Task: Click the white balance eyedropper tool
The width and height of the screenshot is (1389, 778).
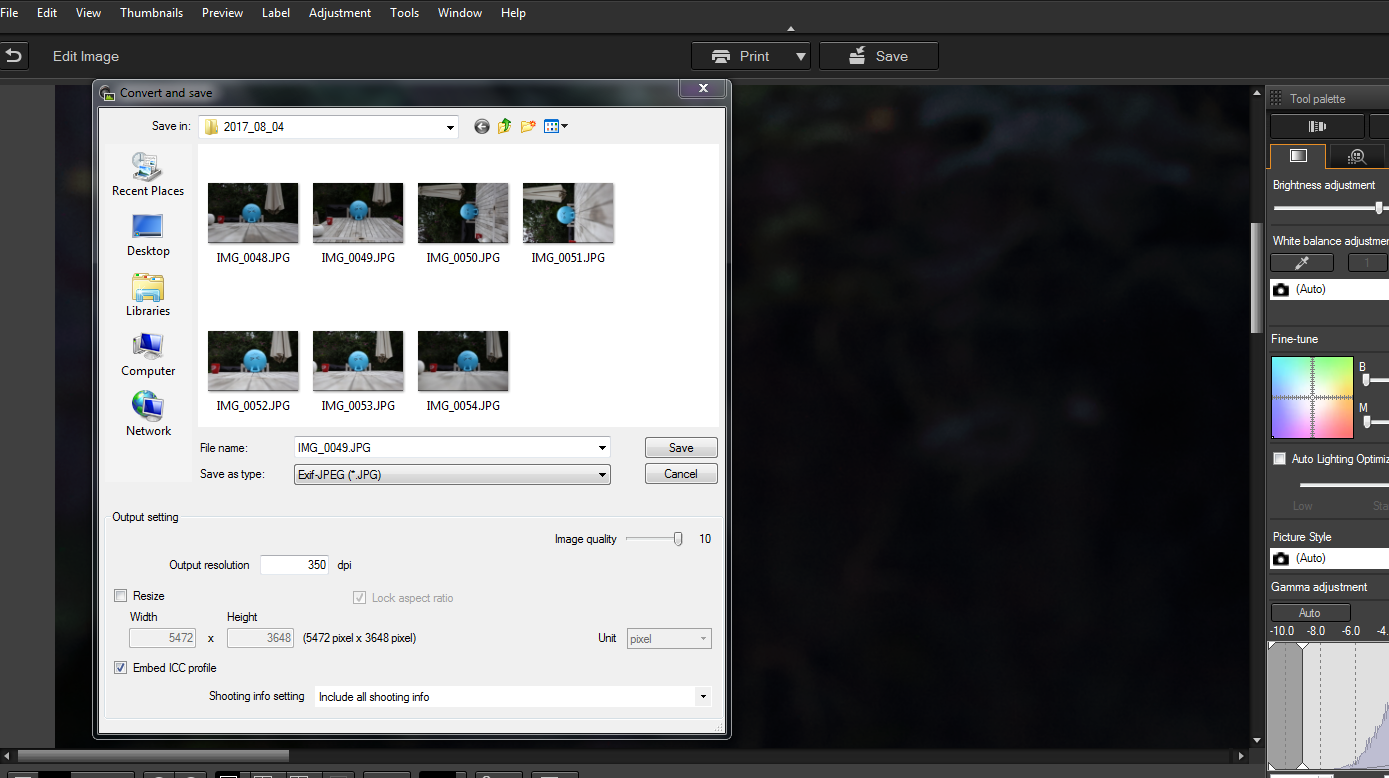Action: (x=1301, y=263)
